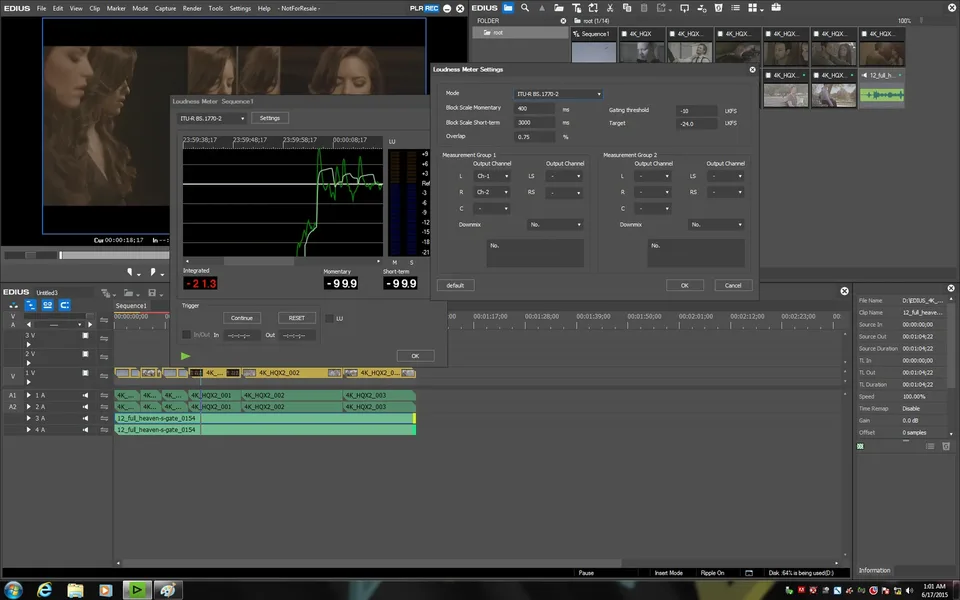Screen dimensions: 960x600
Task: Mute the 1 A audio track
Action: coord(85,396)
